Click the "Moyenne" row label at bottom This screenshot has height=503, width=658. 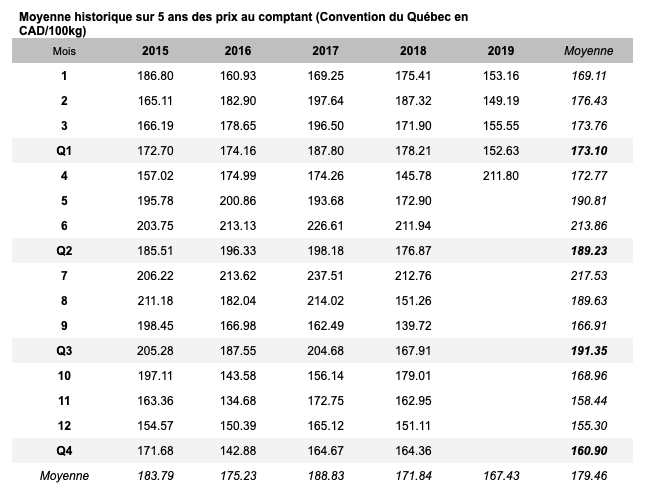pyautogui.click(x=64, y=476)
